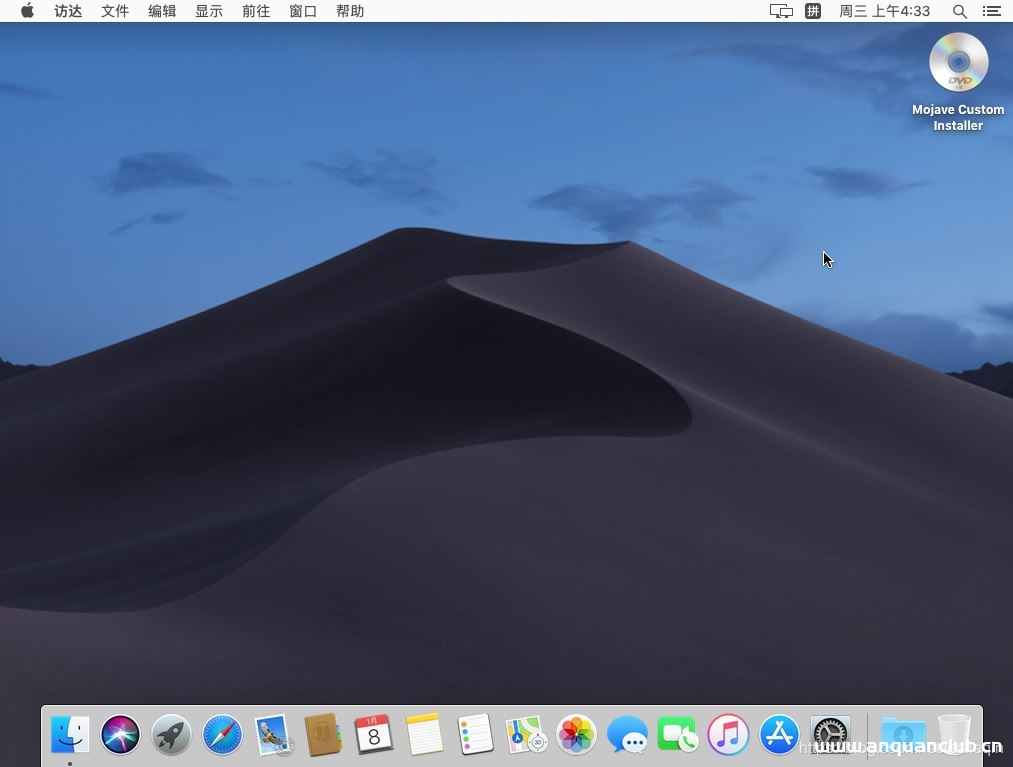This screenshot has height=767, width=1013.
Task: Launch Siri from the Dock
Action: click(121, 735)
